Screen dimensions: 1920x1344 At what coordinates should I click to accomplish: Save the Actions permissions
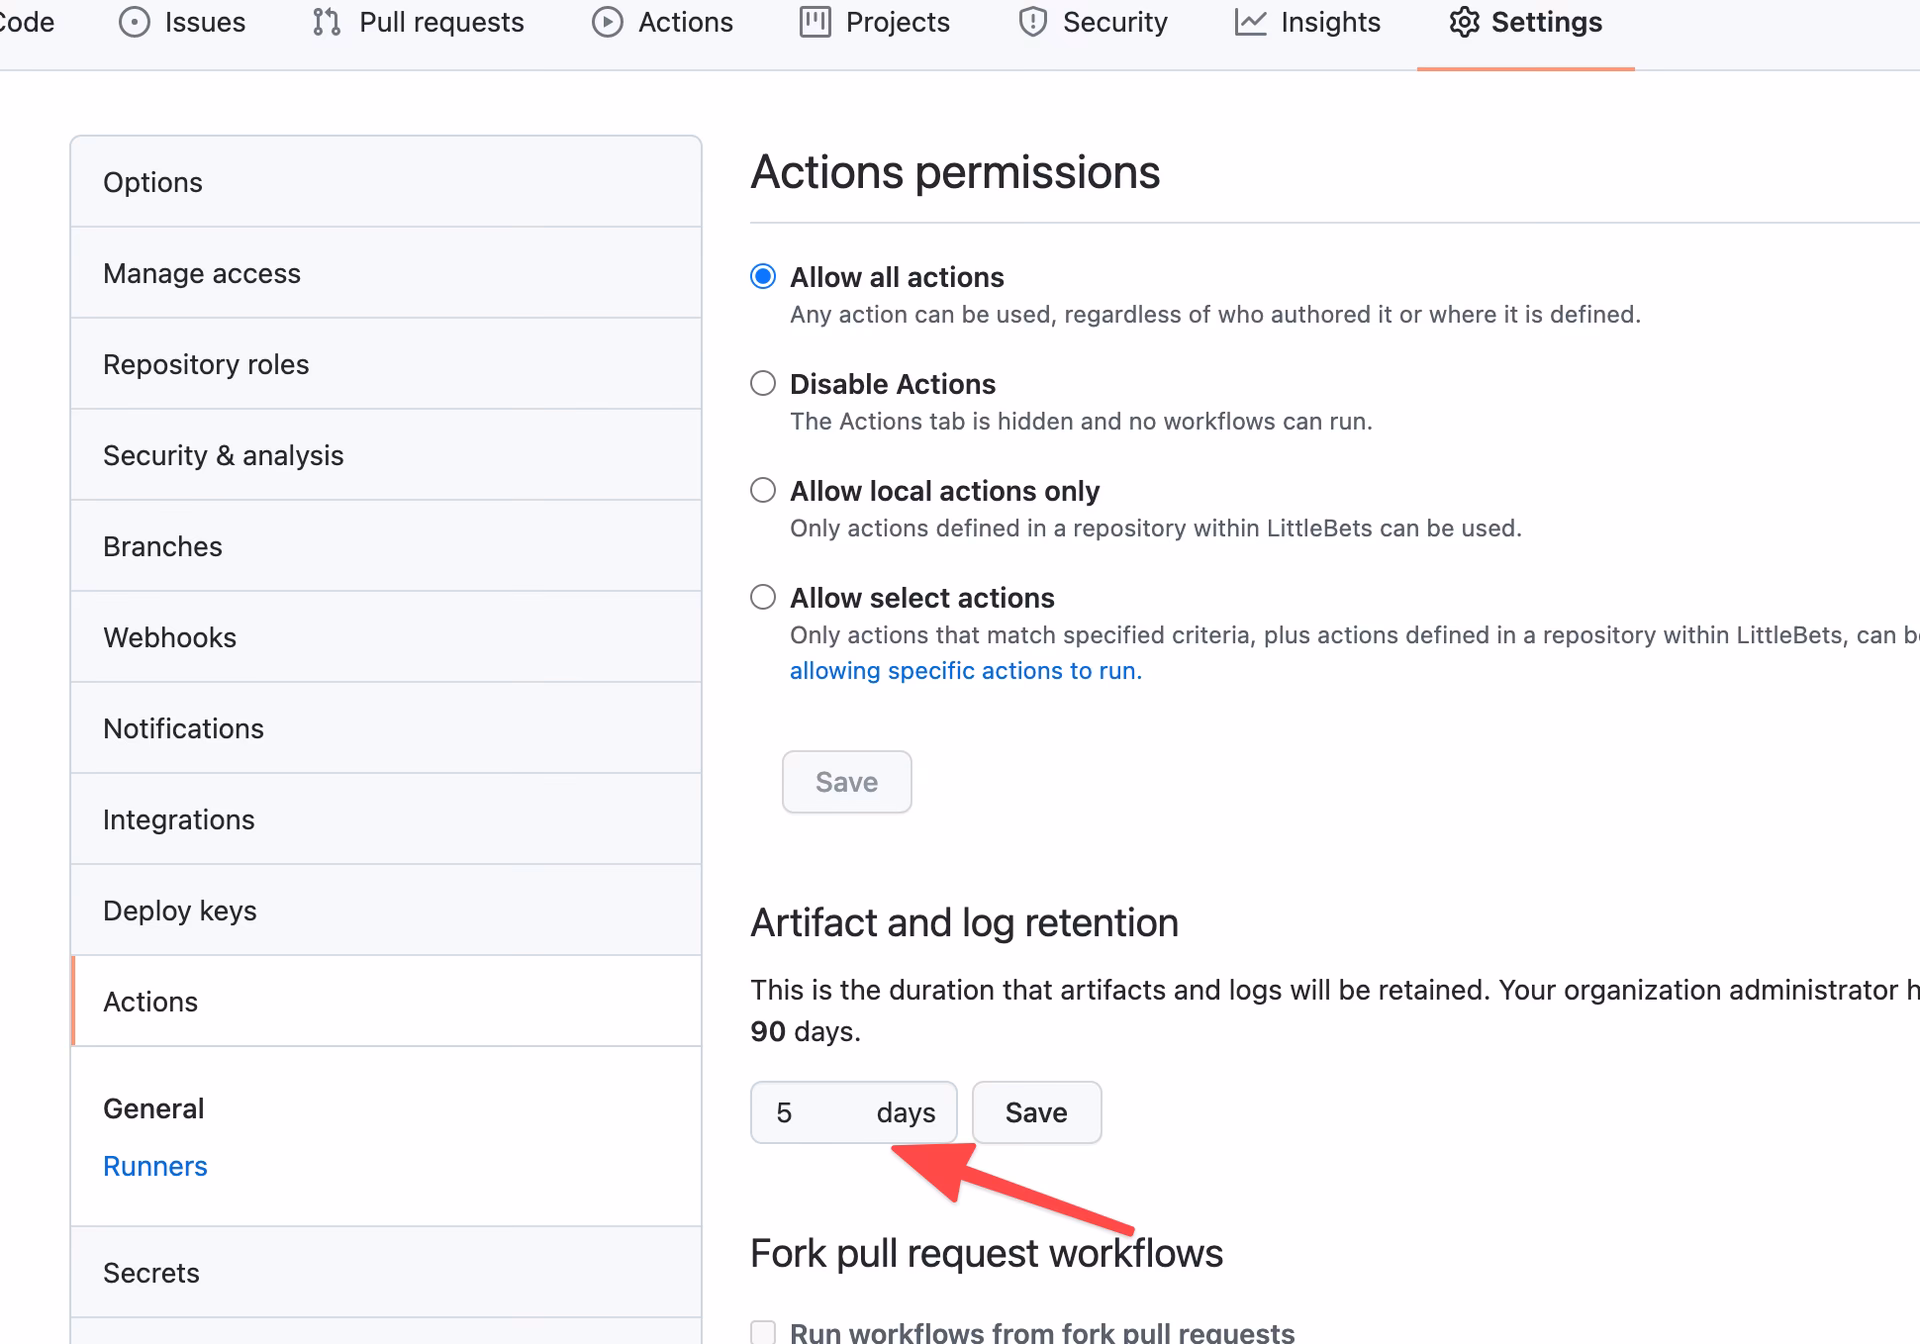pyautogui.click(x=846, y=781)
